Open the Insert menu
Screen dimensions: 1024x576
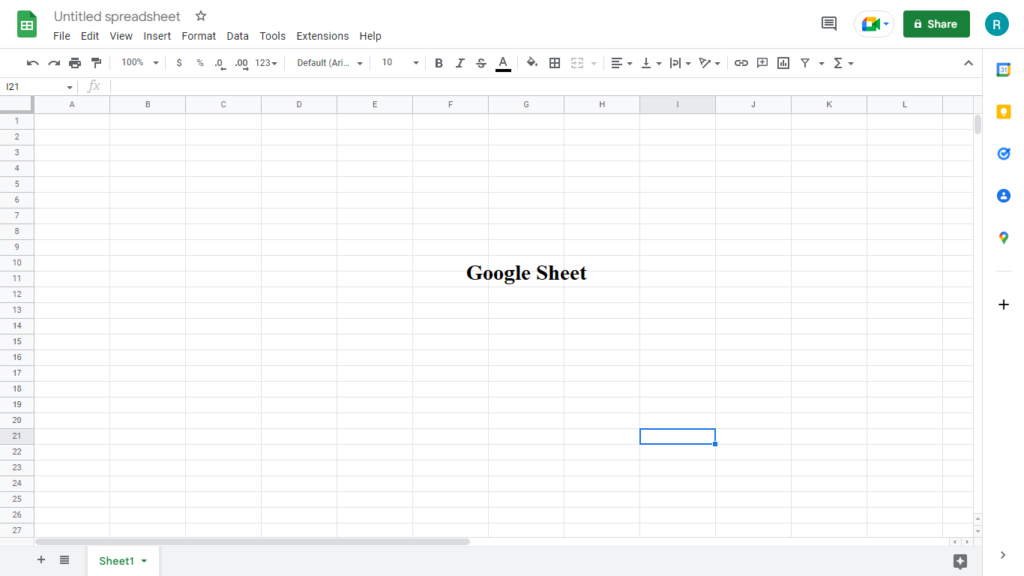(x=157, y=36)
